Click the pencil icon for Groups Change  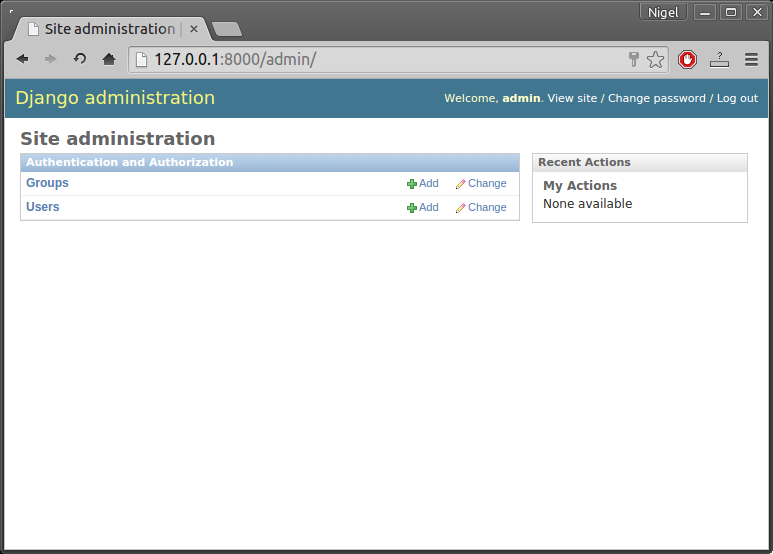point(460,184)
